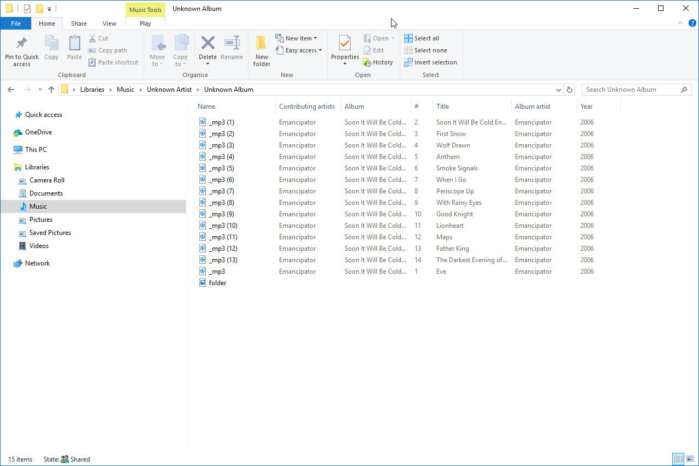The image size is (699, 466).
Task: Select the Pictures library in the sidebar
Action: (41, 219)
